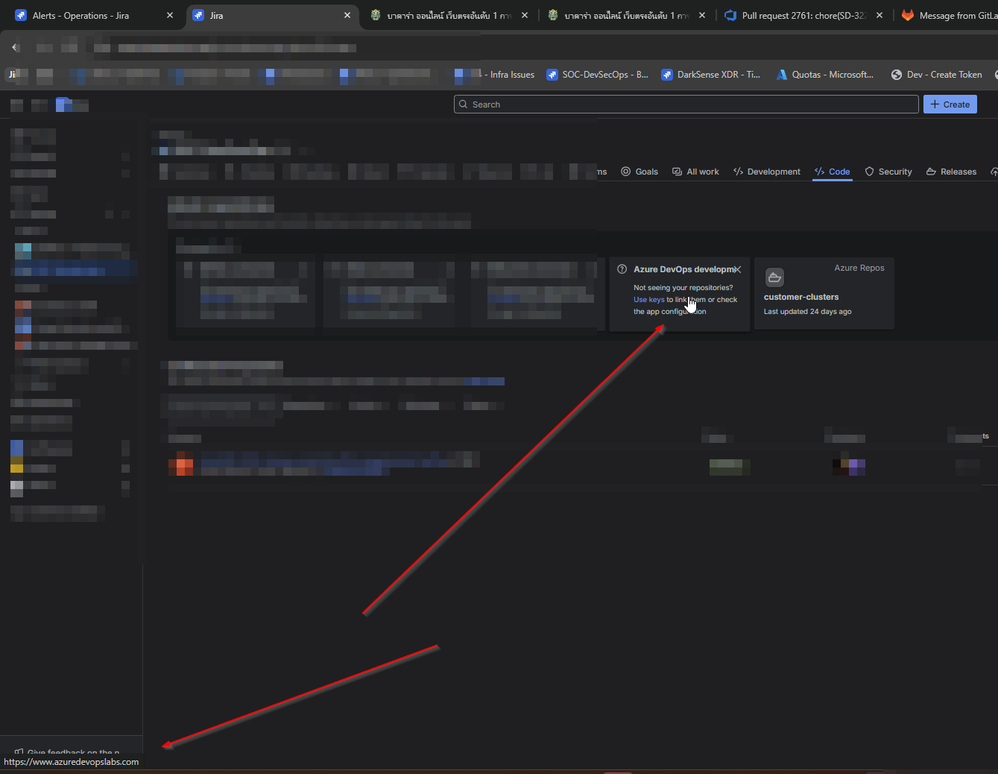This screenshot has width=998, height=774.
Task: Open the Security project tab
Action: click(889, 172)
